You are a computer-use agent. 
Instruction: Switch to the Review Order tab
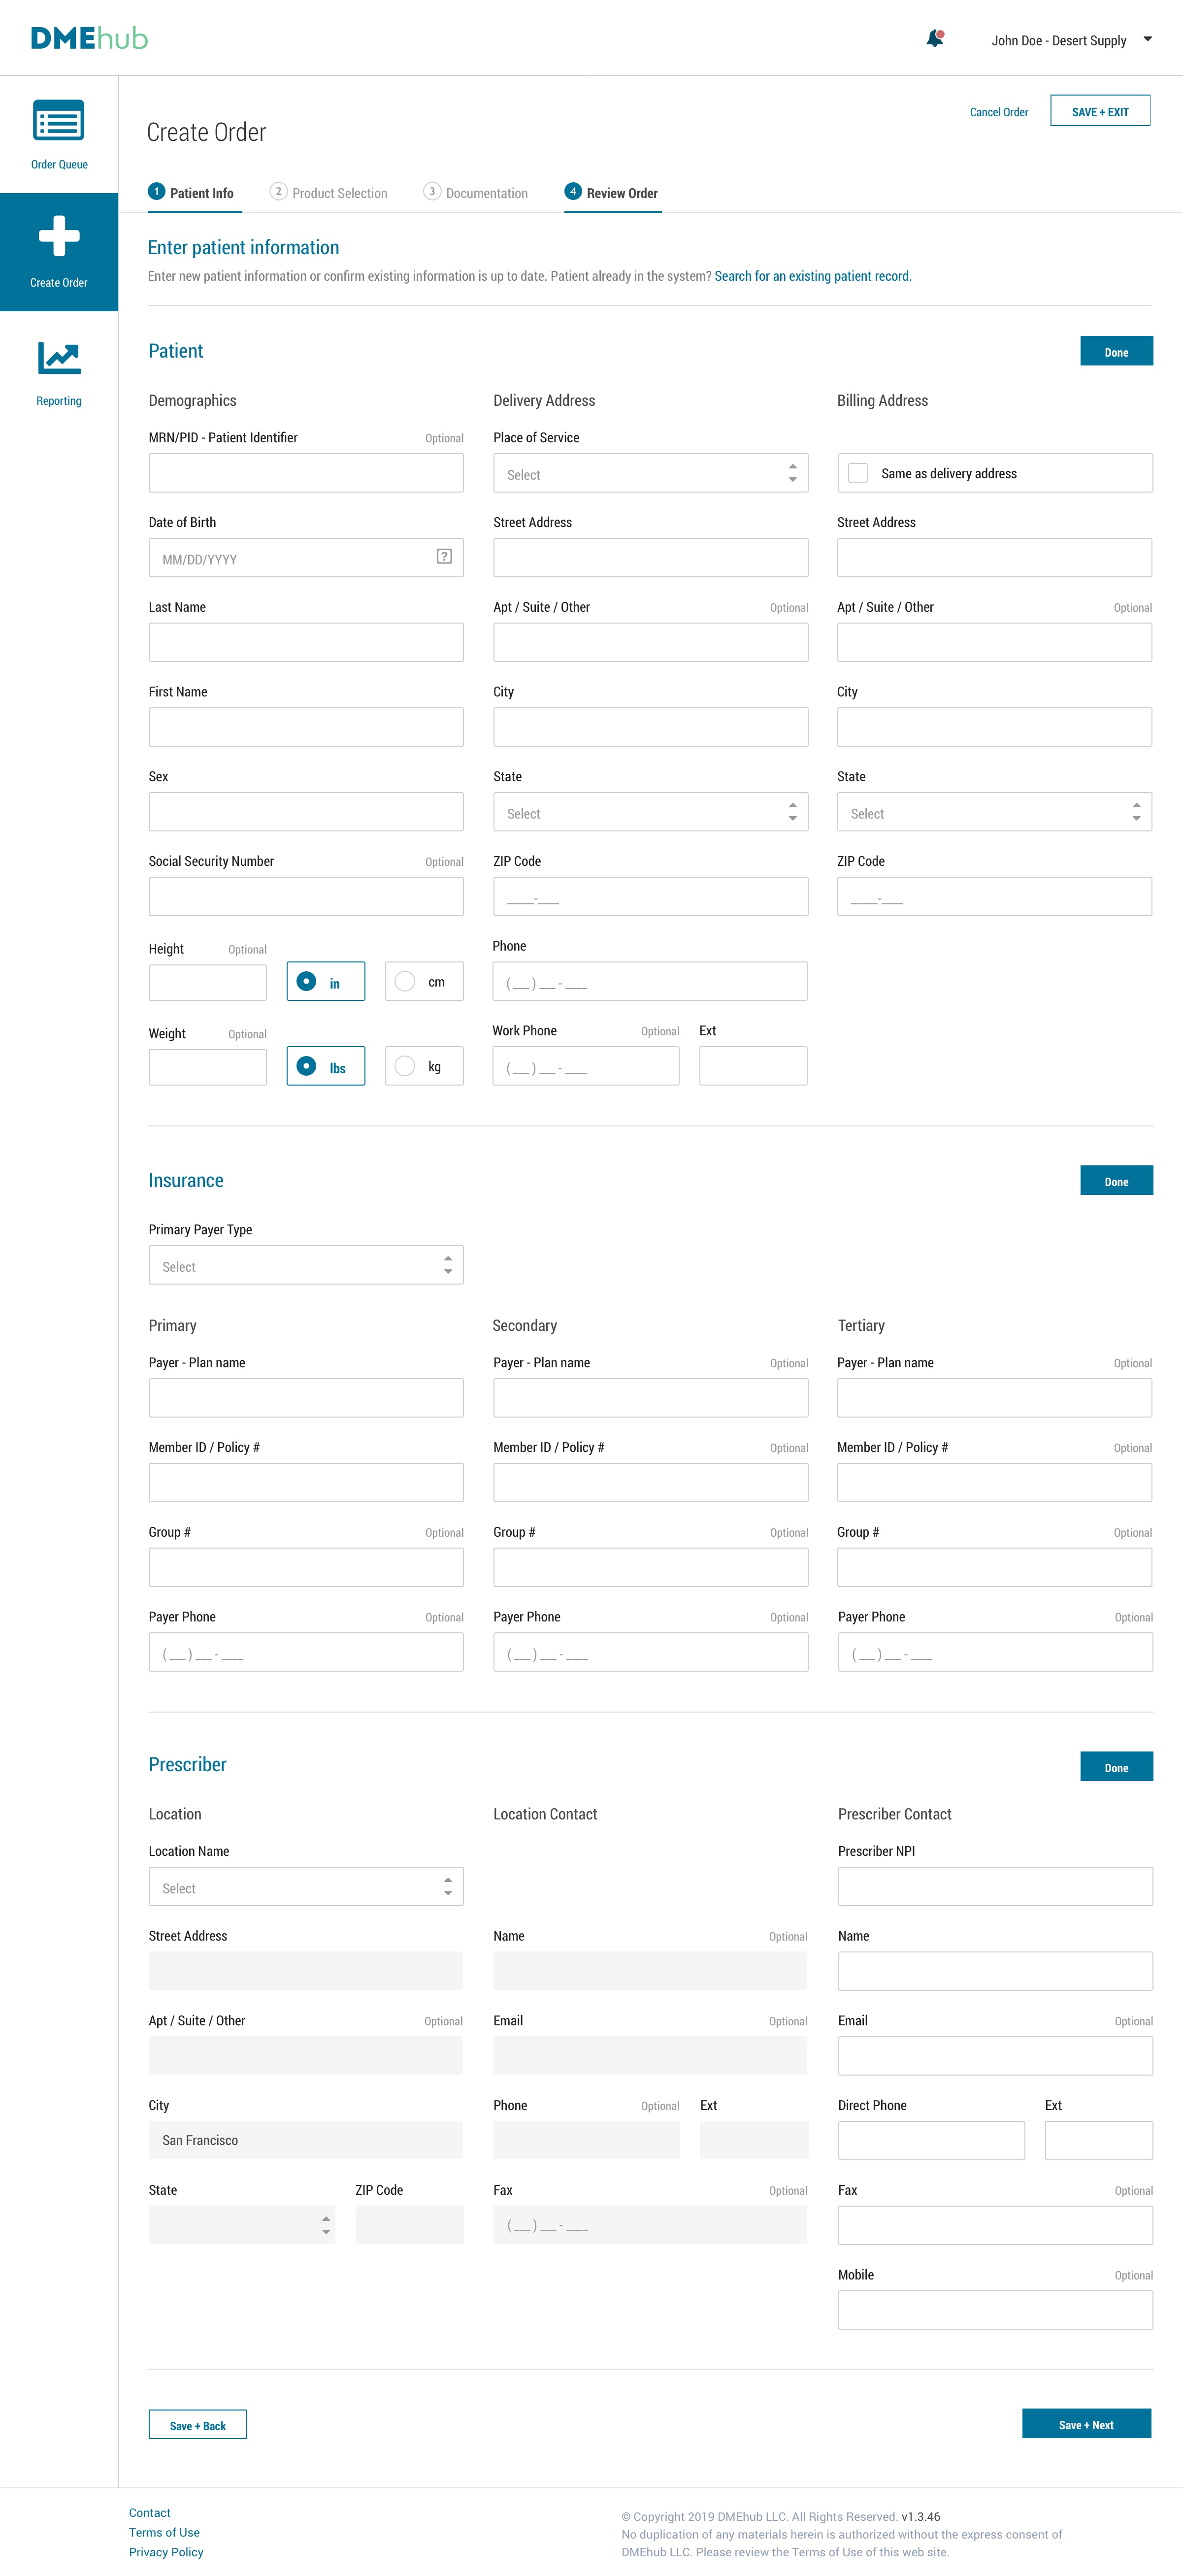point(612,193)
